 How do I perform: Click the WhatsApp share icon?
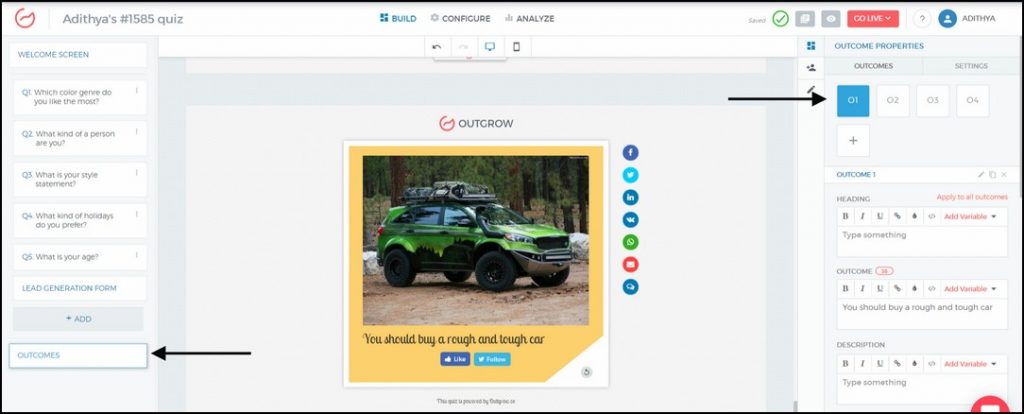click(631, 242)
